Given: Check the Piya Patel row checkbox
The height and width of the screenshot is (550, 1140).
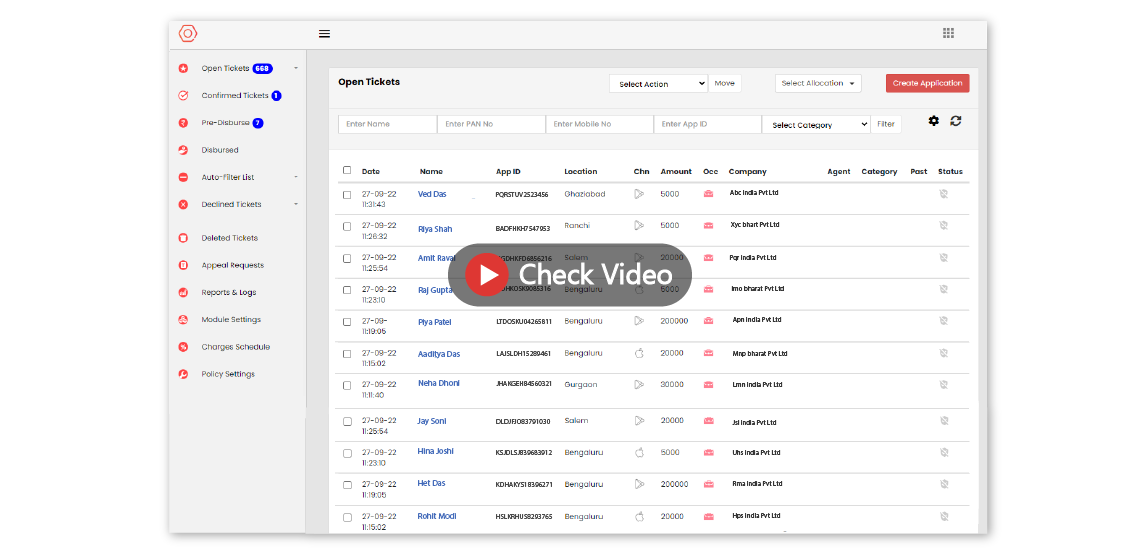Looking at the screenshot, I should (x=347, y=322).
